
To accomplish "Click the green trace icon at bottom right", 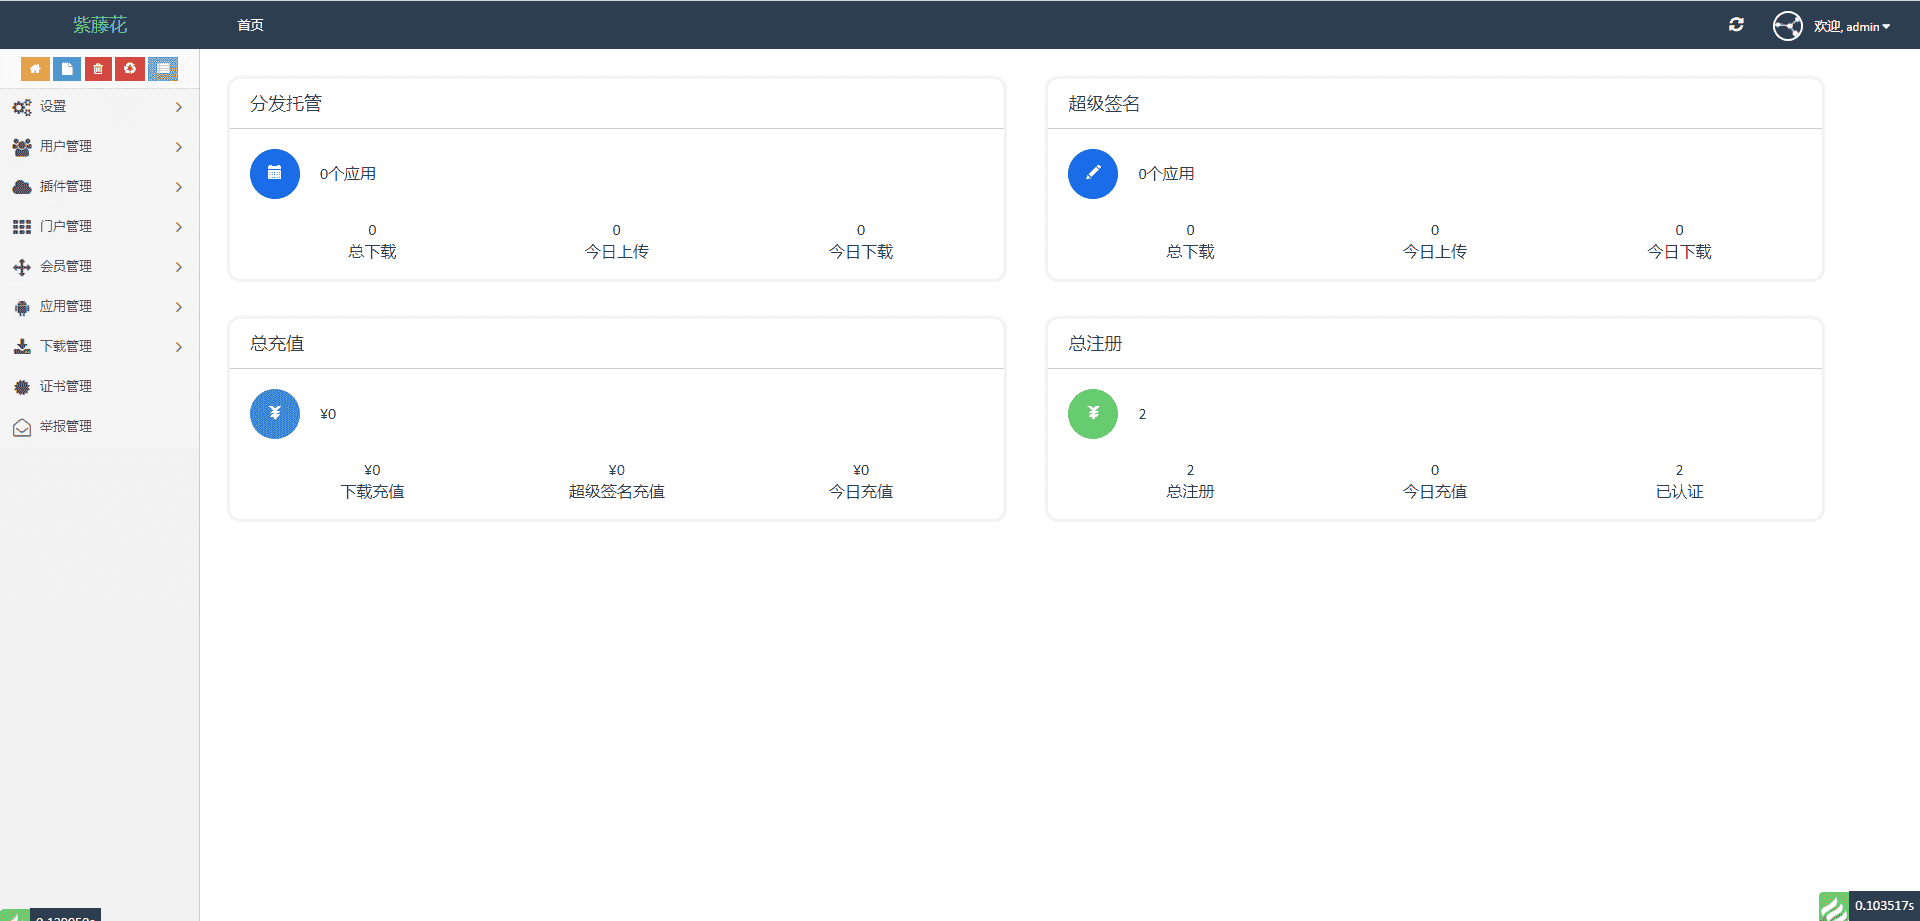I will 1834,907.
